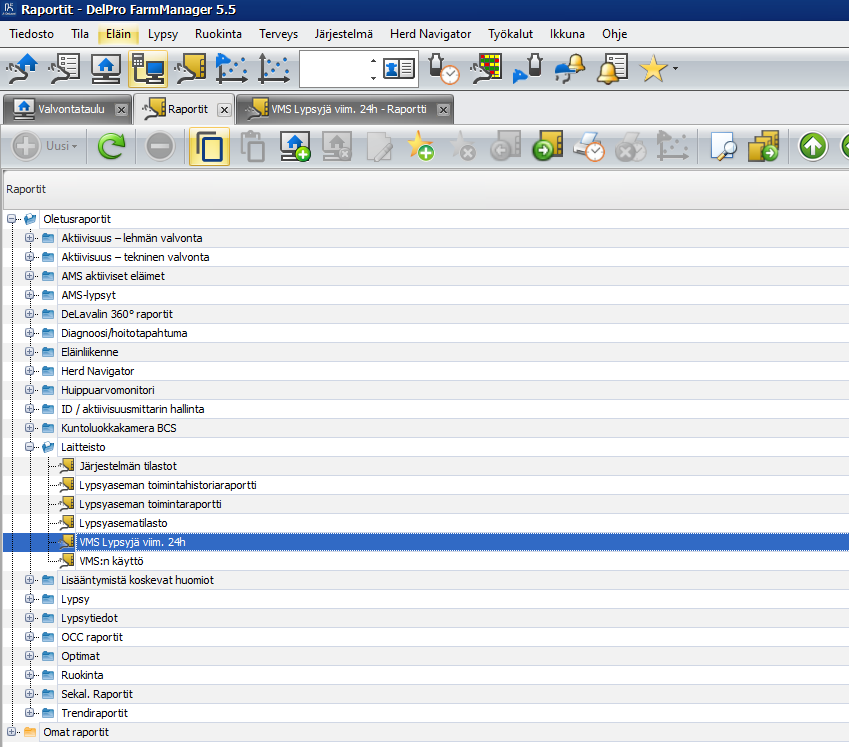The height and width of the screenshot is (747, 849).
Task: Click the milk can with clock icon
Action: (x=444, y=69)
